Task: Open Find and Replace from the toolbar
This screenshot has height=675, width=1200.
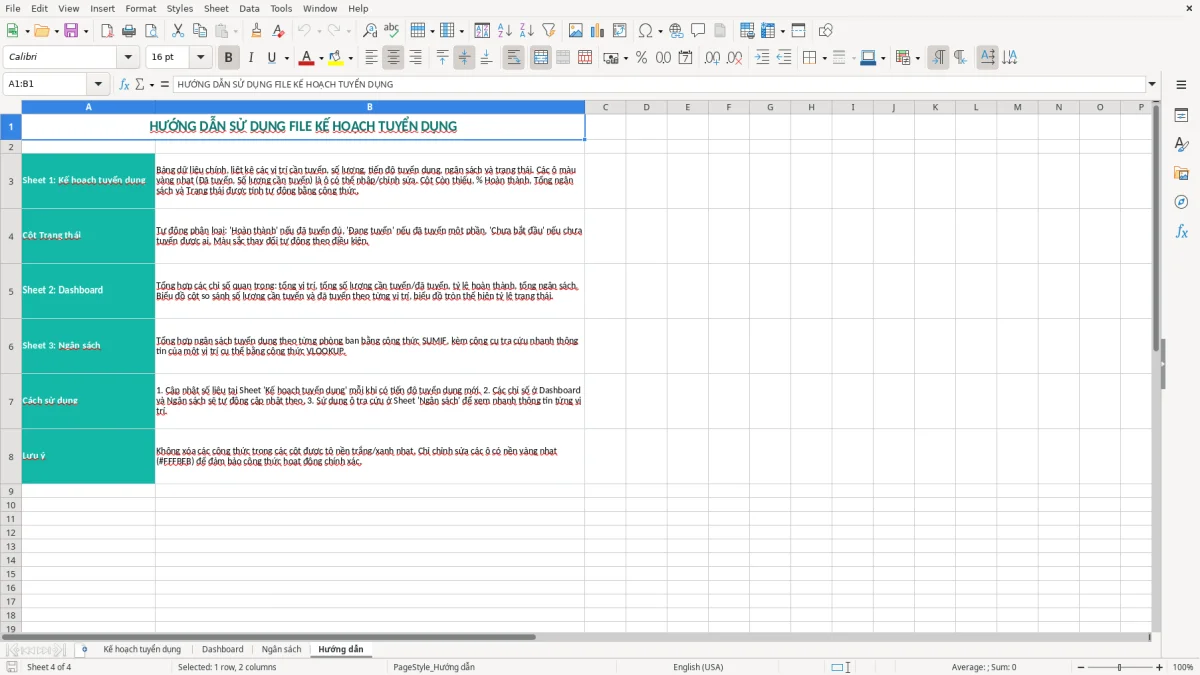Action: [x=370, y=31]
